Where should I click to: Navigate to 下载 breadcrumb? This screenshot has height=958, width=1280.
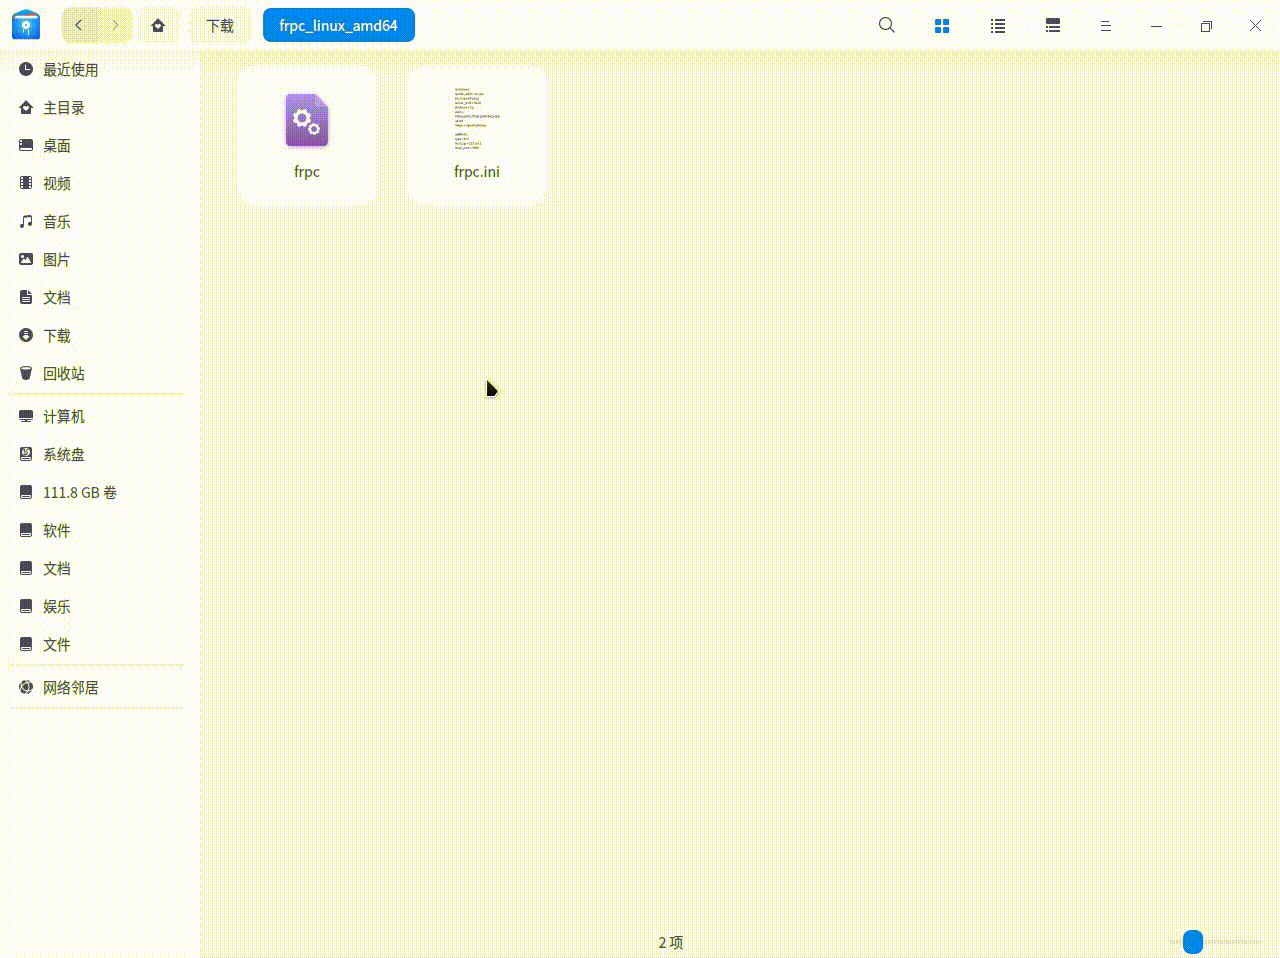coord(220,26)
